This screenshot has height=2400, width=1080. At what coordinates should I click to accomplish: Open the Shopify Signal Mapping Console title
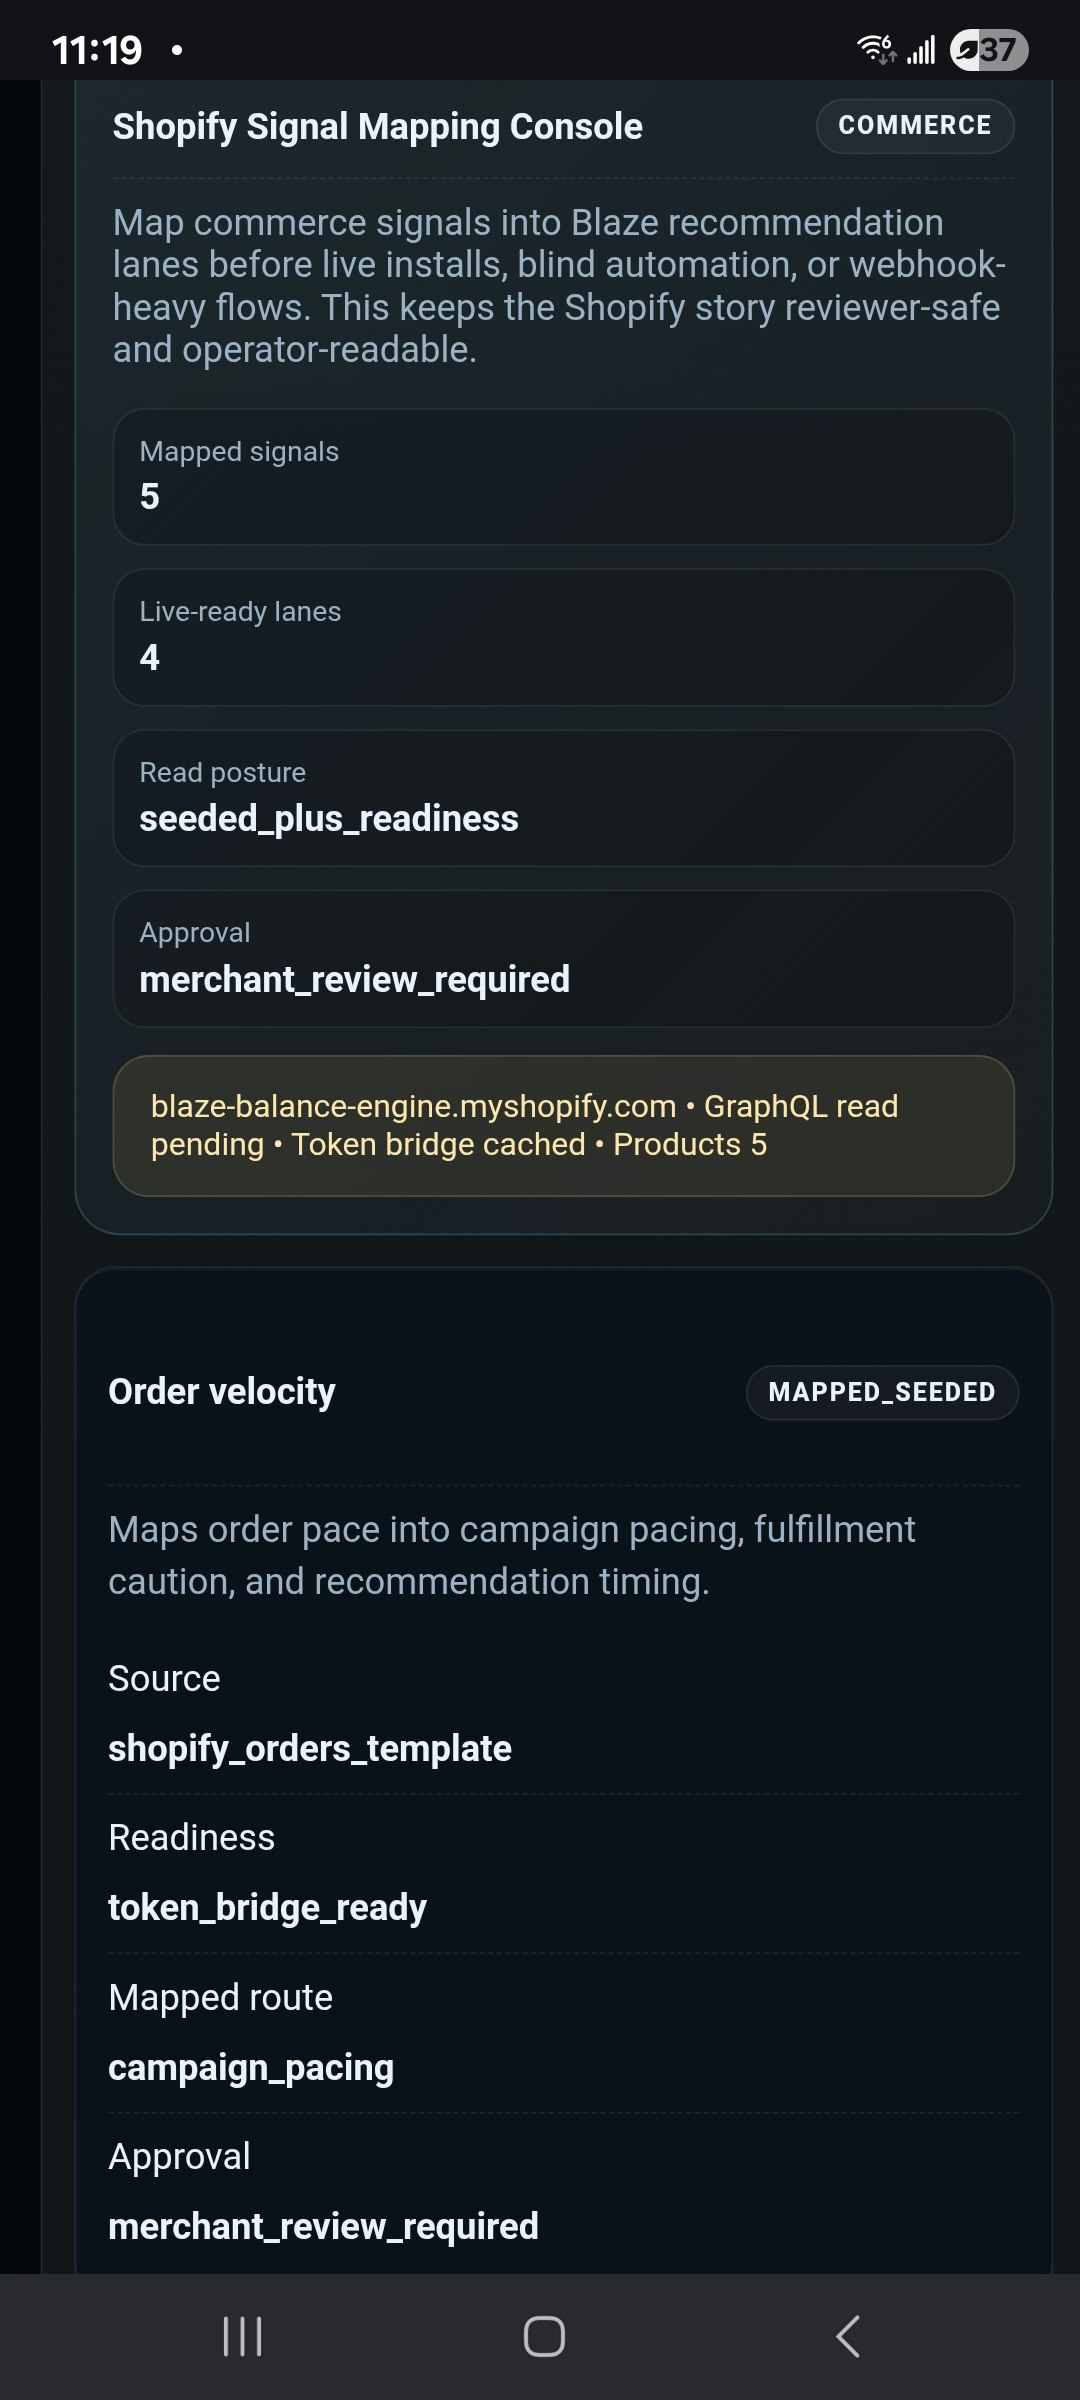[377, 126]
